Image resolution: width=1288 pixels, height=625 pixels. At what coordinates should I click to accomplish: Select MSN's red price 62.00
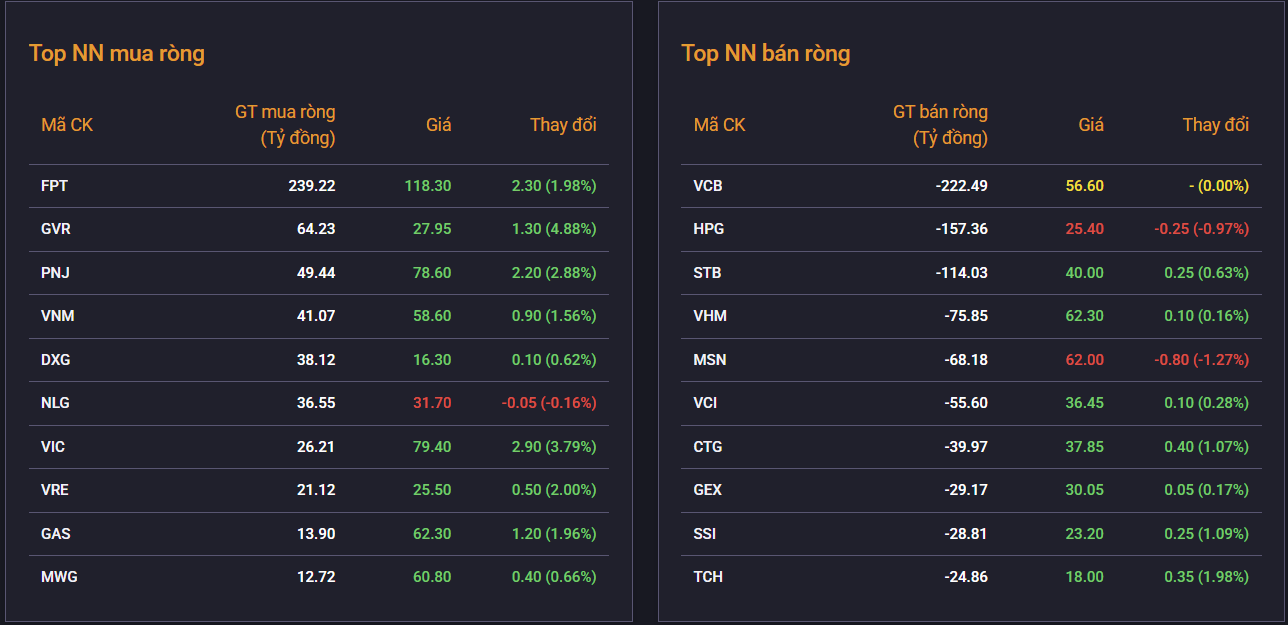(1084, 360)
